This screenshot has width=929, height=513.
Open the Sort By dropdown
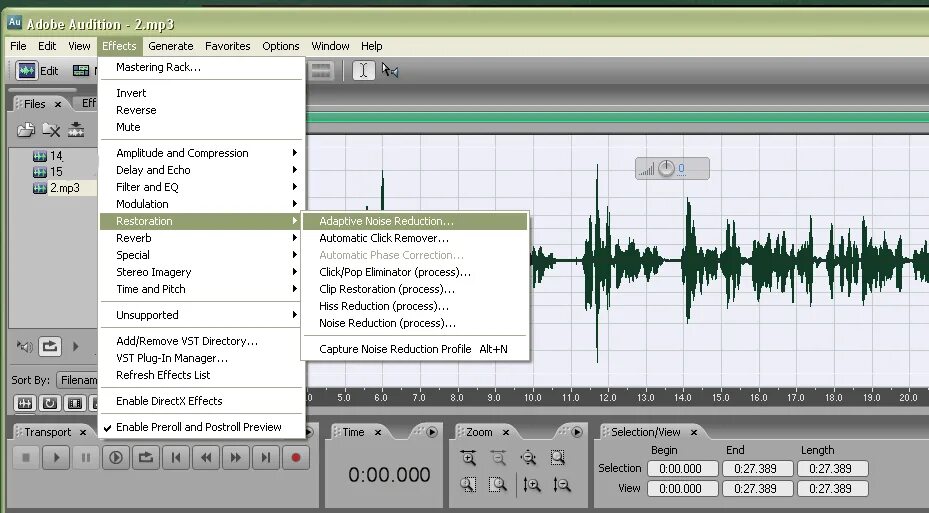point(78,380)
